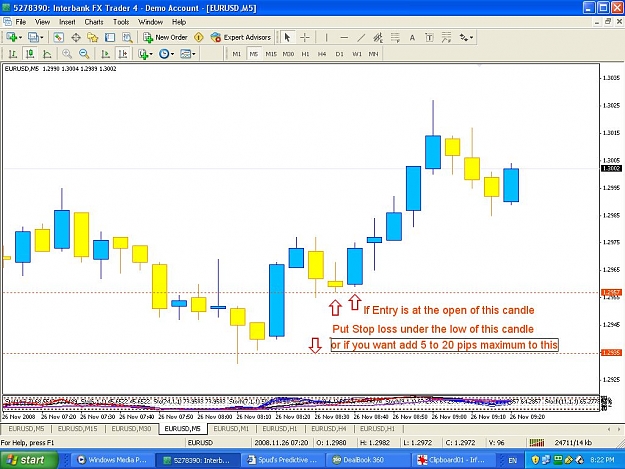Open the Charts menu
This screenshot has width=625, height=469.
(x=94, y=22)
